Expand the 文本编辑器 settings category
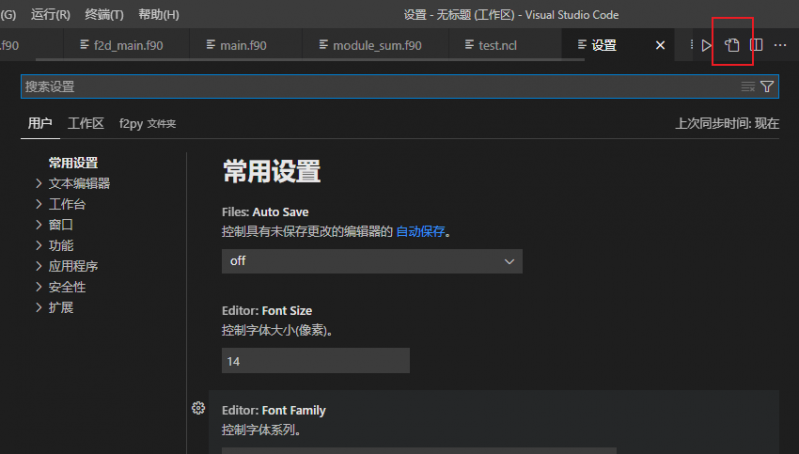799x454 pixels. click(x=78, y=183)
